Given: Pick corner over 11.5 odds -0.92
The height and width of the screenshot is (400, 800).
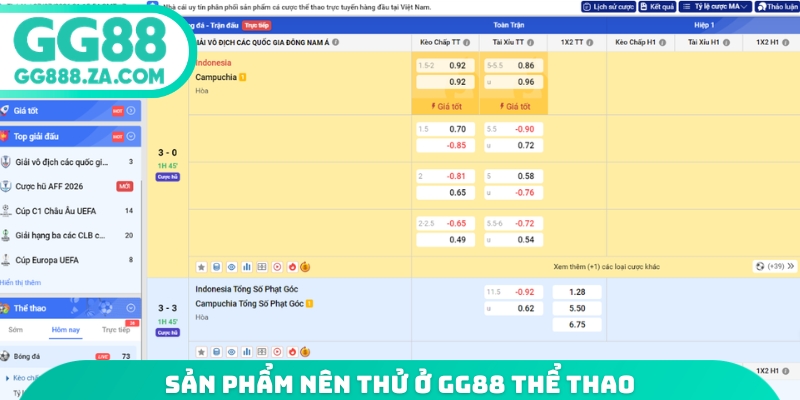Looking at the screenshot, I should click(x=513, y=292).
